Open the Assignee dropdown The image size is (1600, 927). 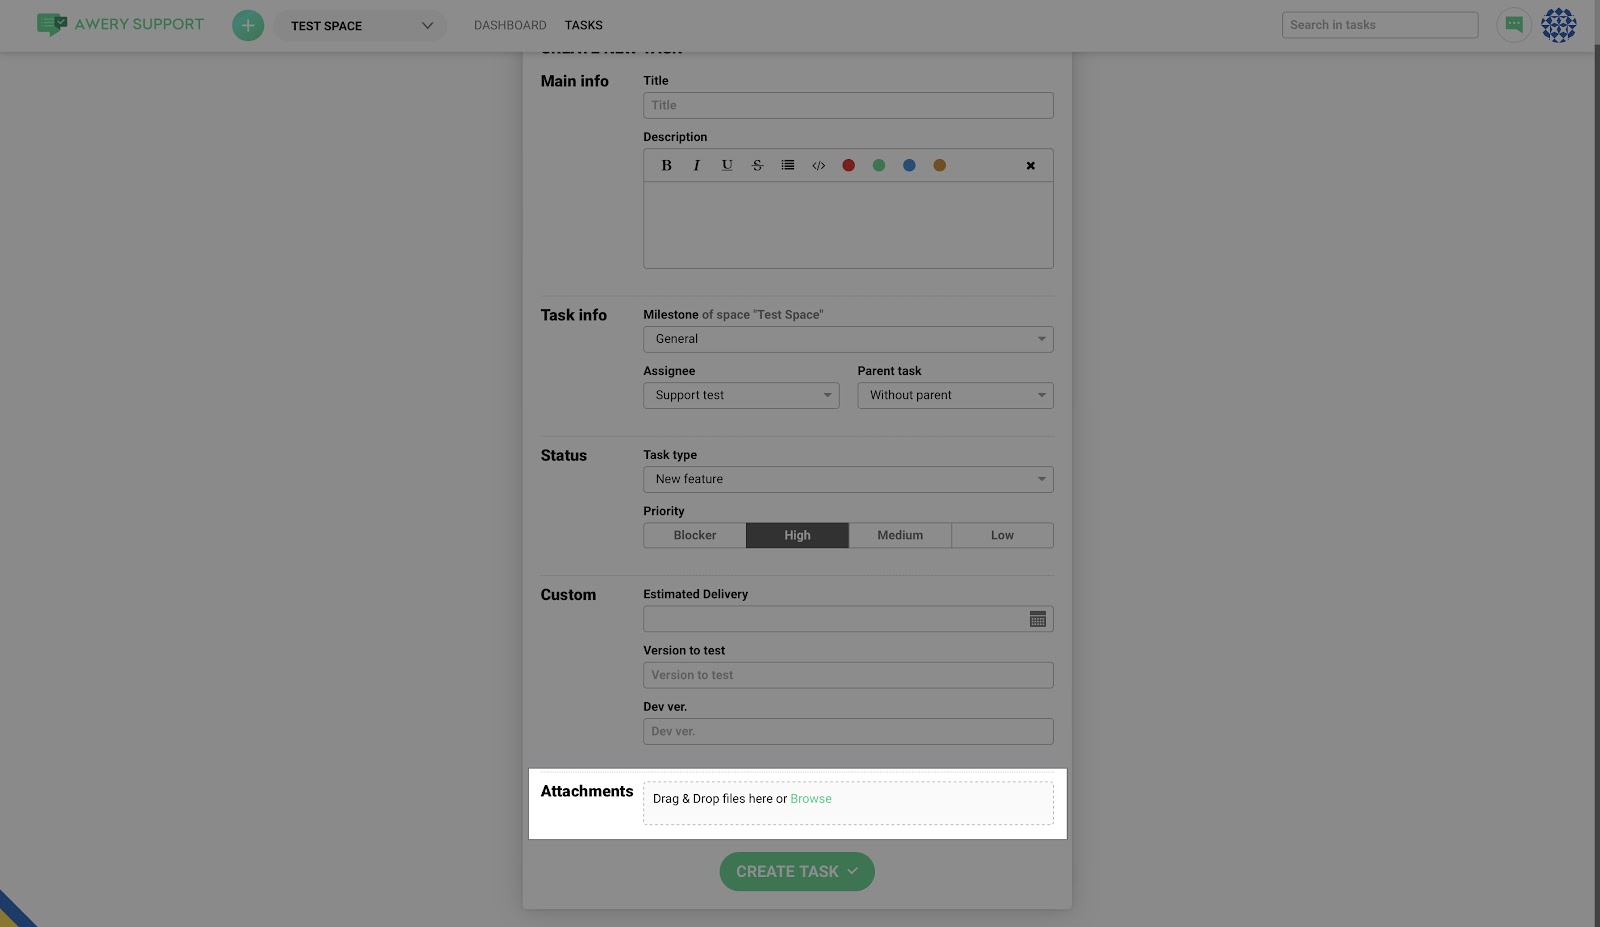tap(740, 396)
